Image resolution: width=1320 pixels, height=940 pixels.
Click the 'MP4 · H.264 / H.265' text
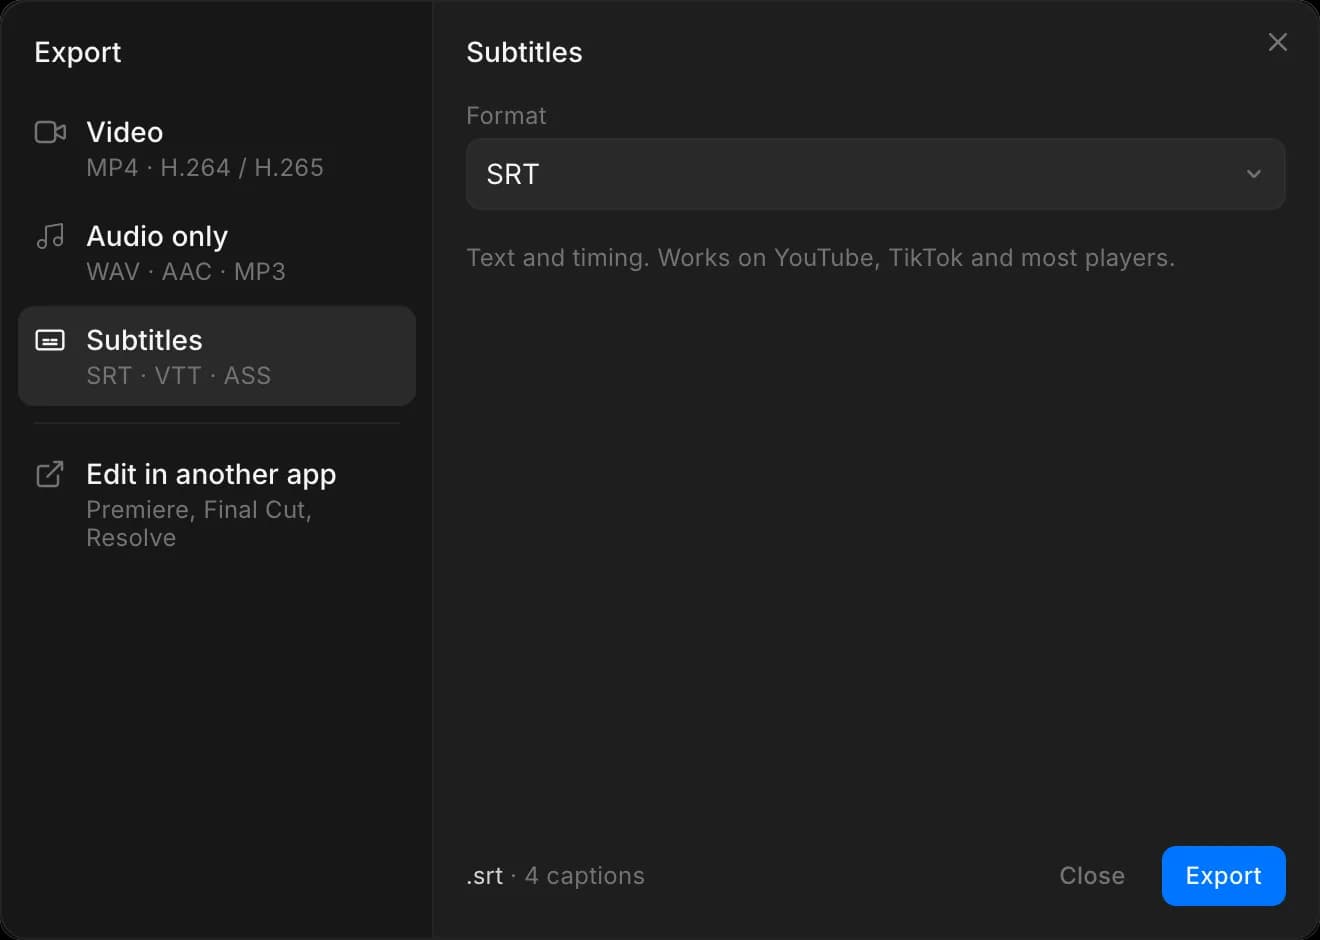205,168
